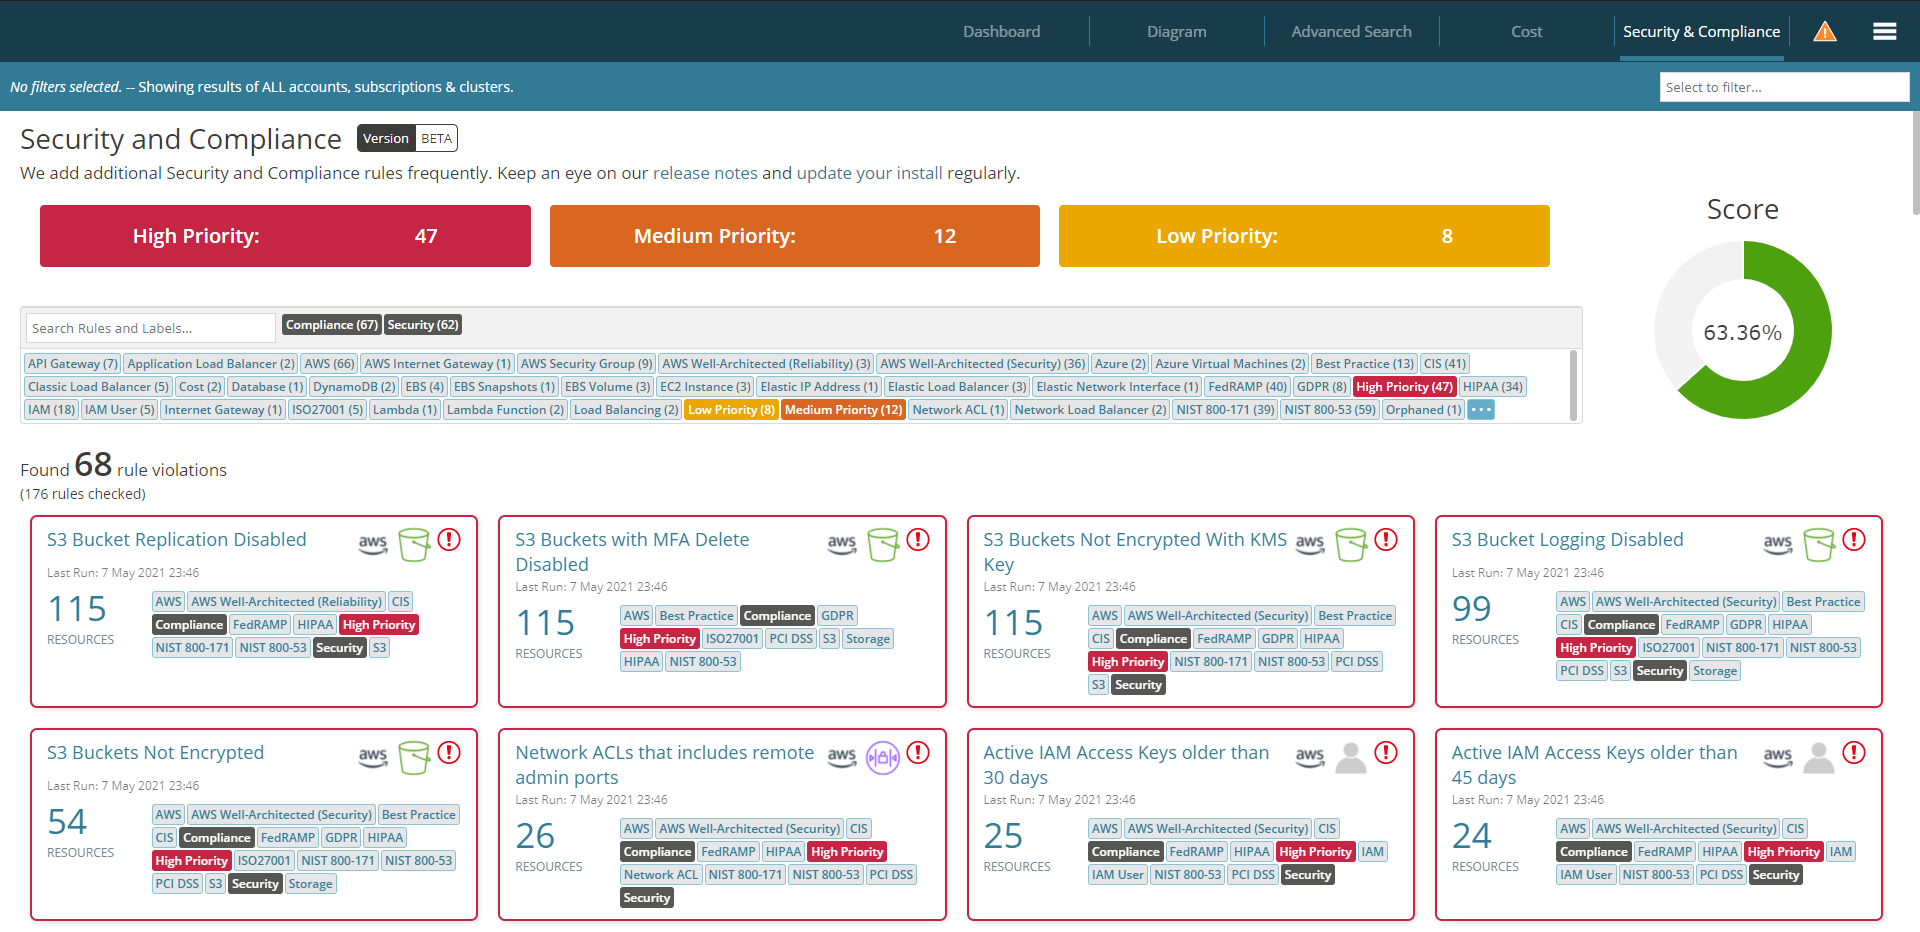The image size is (1920, 932).
Task: Filter by Compliance (67) label
Action: pos(332,325)
